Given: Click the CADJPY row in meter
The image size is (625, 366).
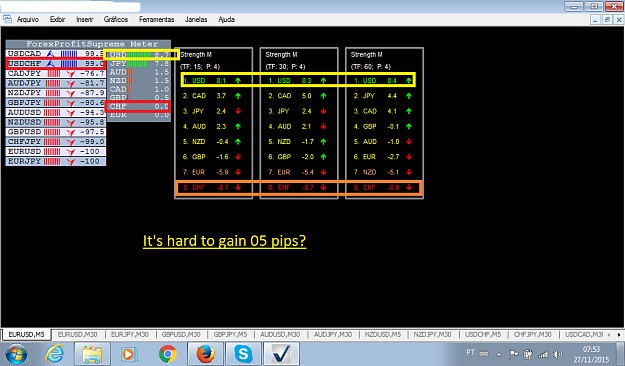Looking at the screenshot, I should point(56,73).
